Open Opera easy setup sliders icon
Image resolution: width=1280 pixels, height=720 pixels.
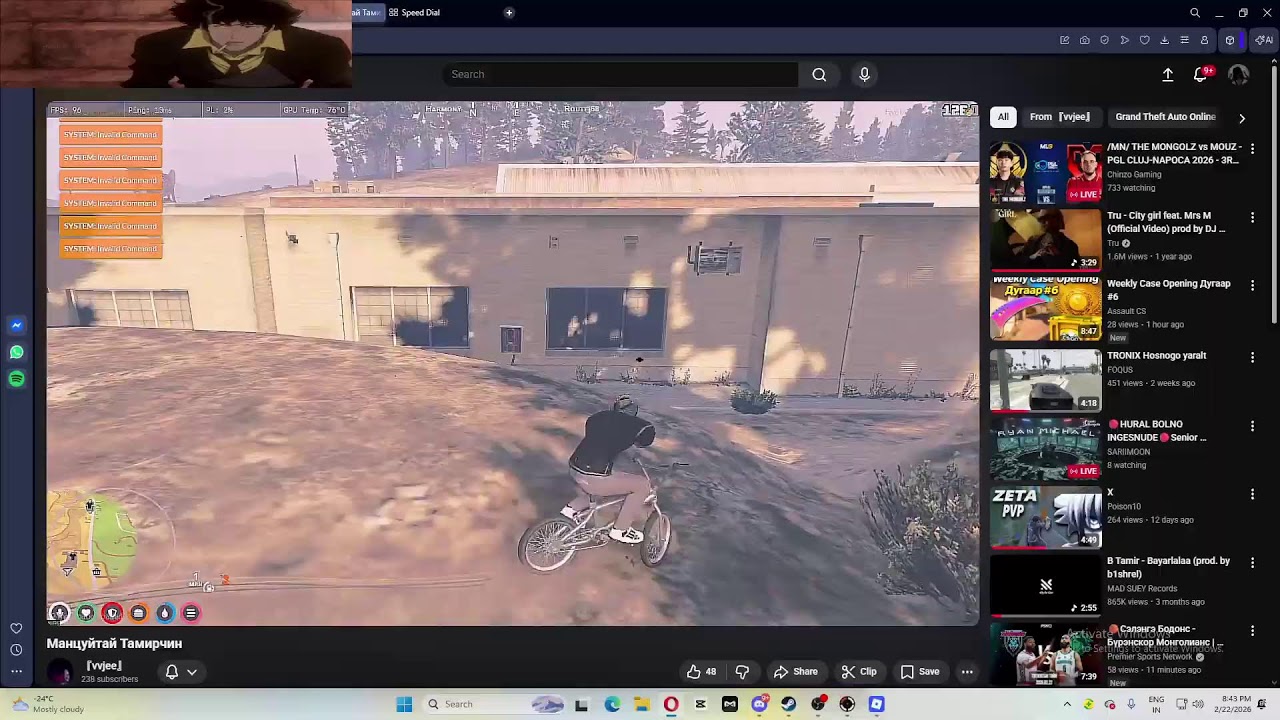pyautogui.click(x=1185, y=40)
